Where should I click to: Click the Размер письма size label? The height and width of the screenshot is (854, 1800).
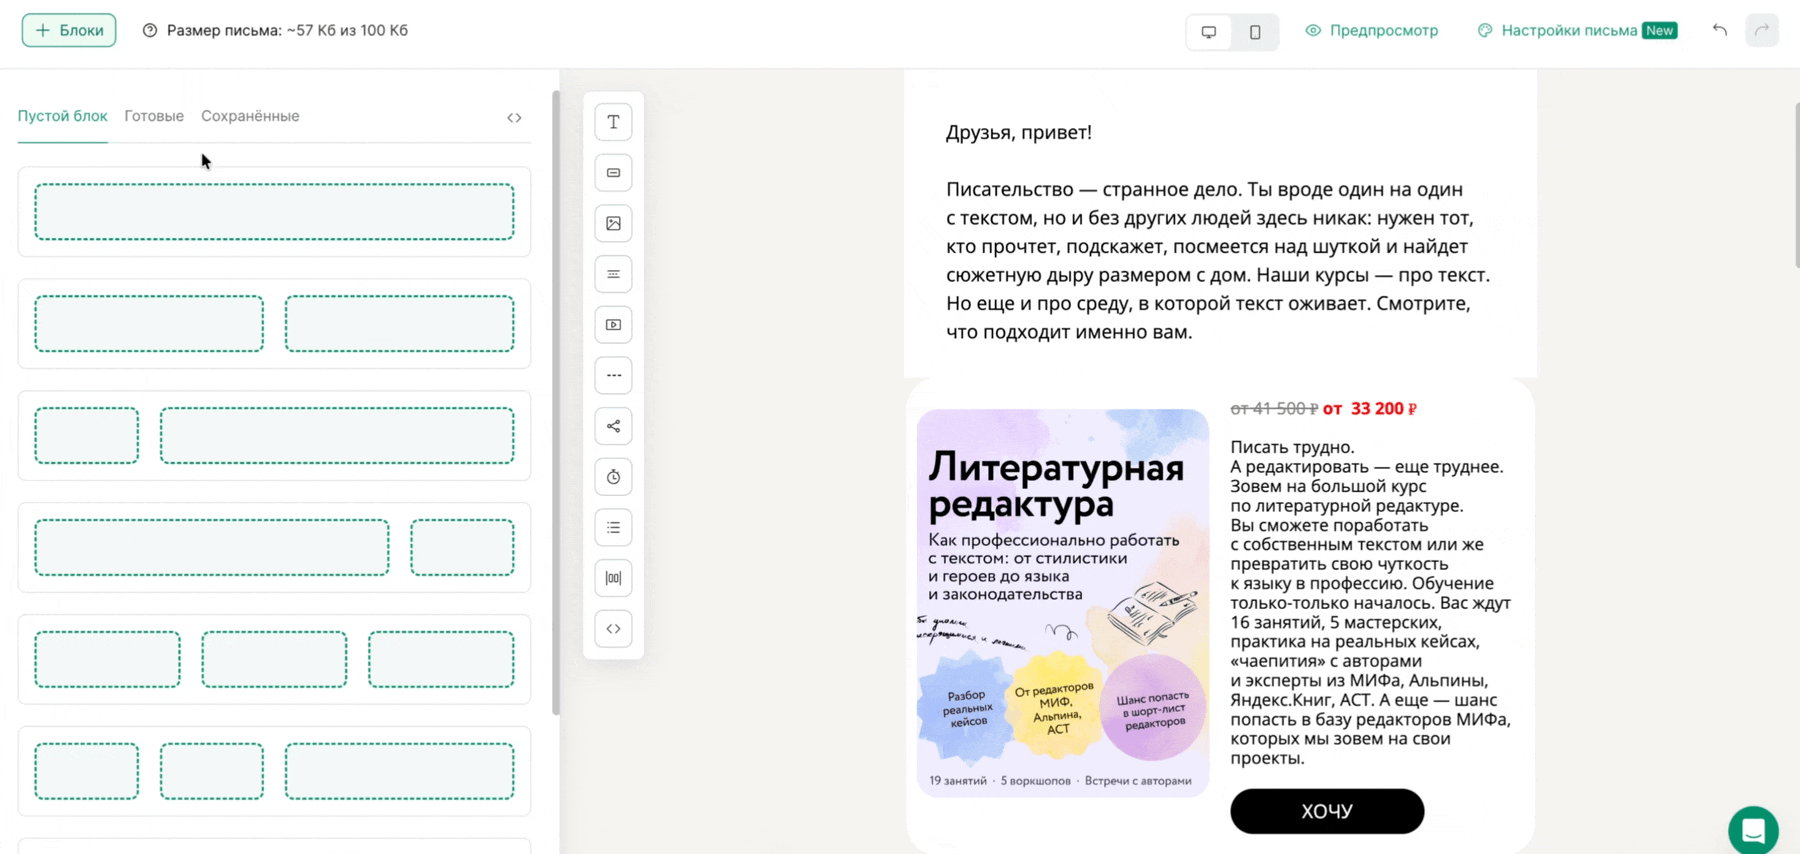[287, 30]
